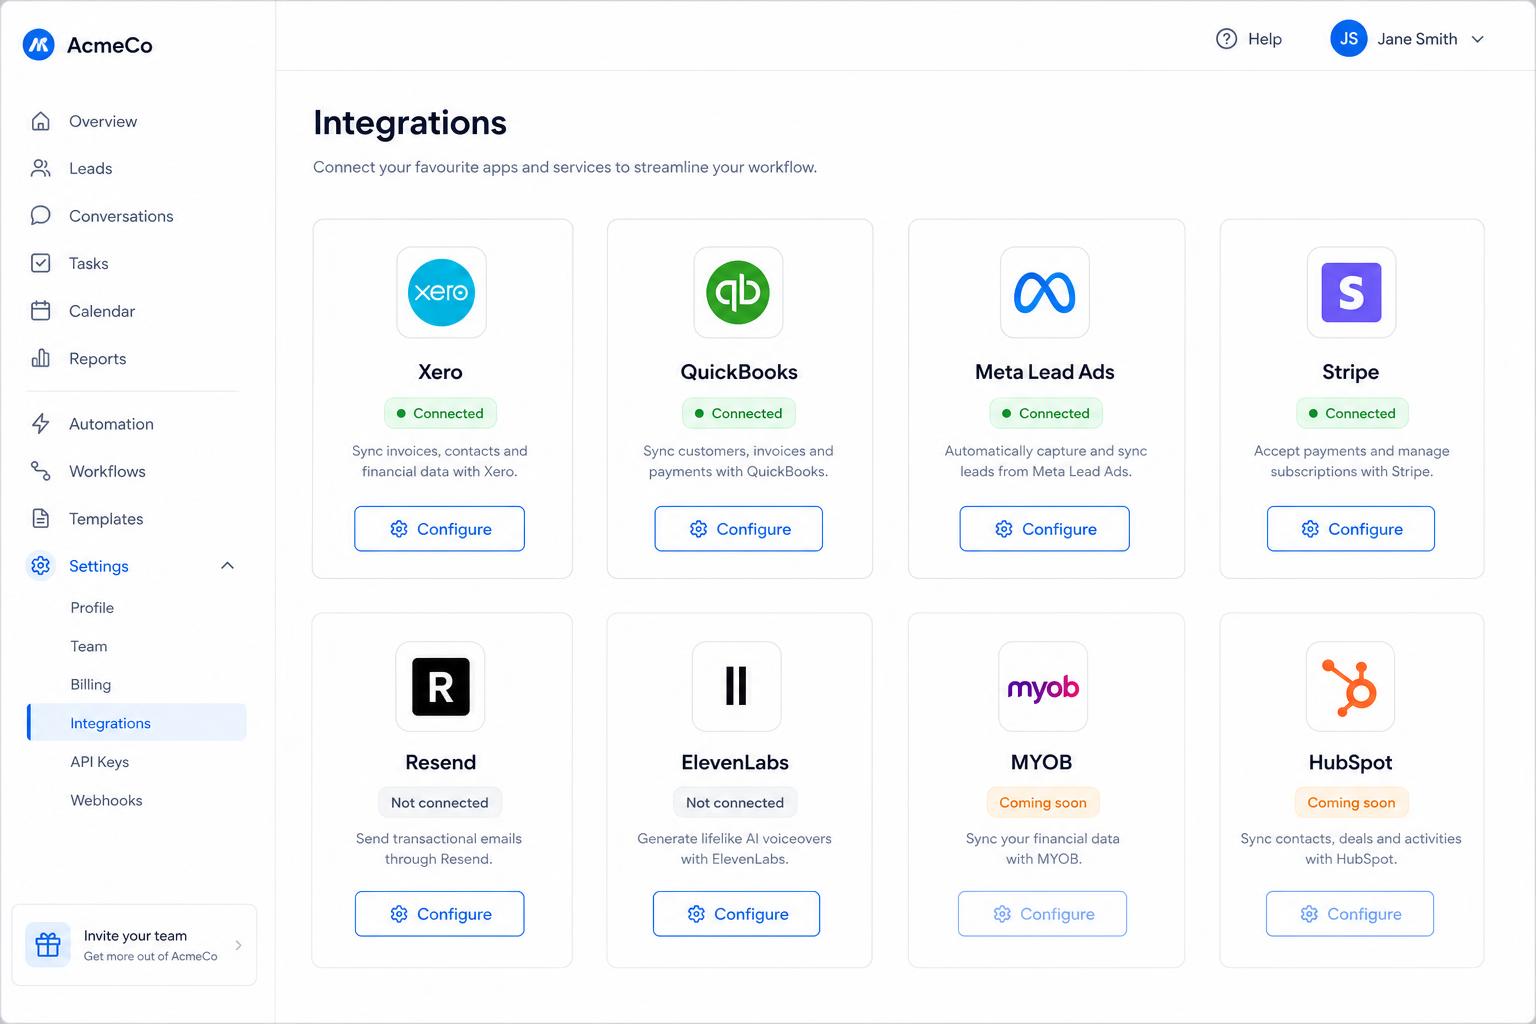Click the Calendar icon in sidebar
This screenshot has width=1536, height=1024.
41,311
